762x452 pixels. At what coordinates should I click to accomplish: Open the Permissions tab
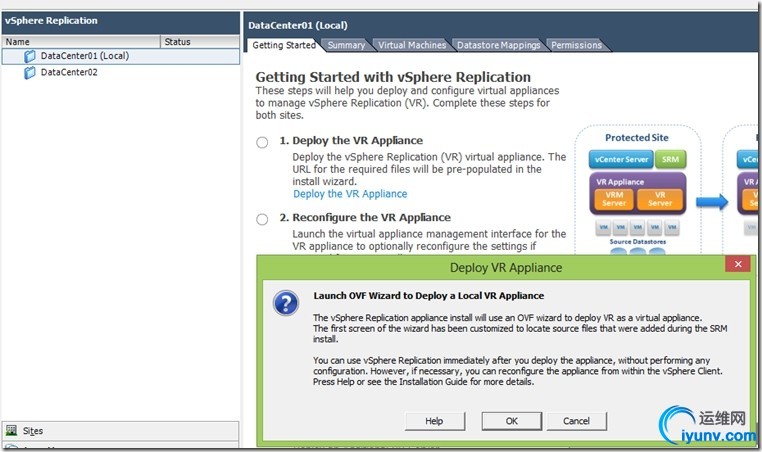pos(576,45)
